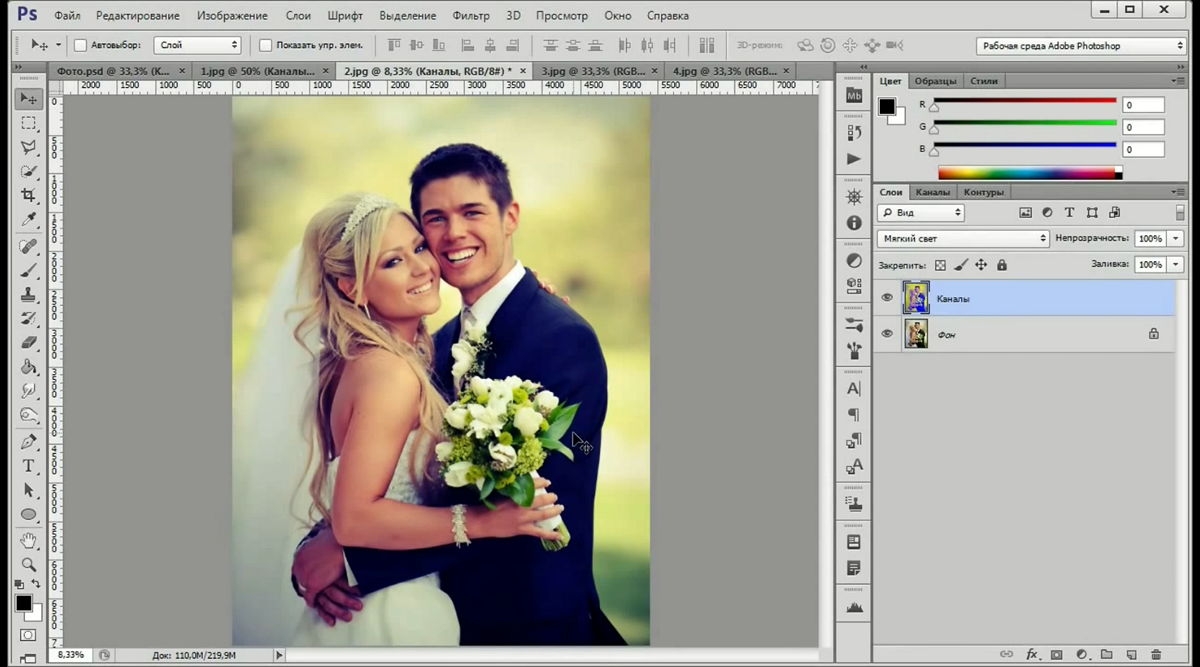Open the Рабочая среда workspace dropdown
1200x667 pixels.
1080,46
